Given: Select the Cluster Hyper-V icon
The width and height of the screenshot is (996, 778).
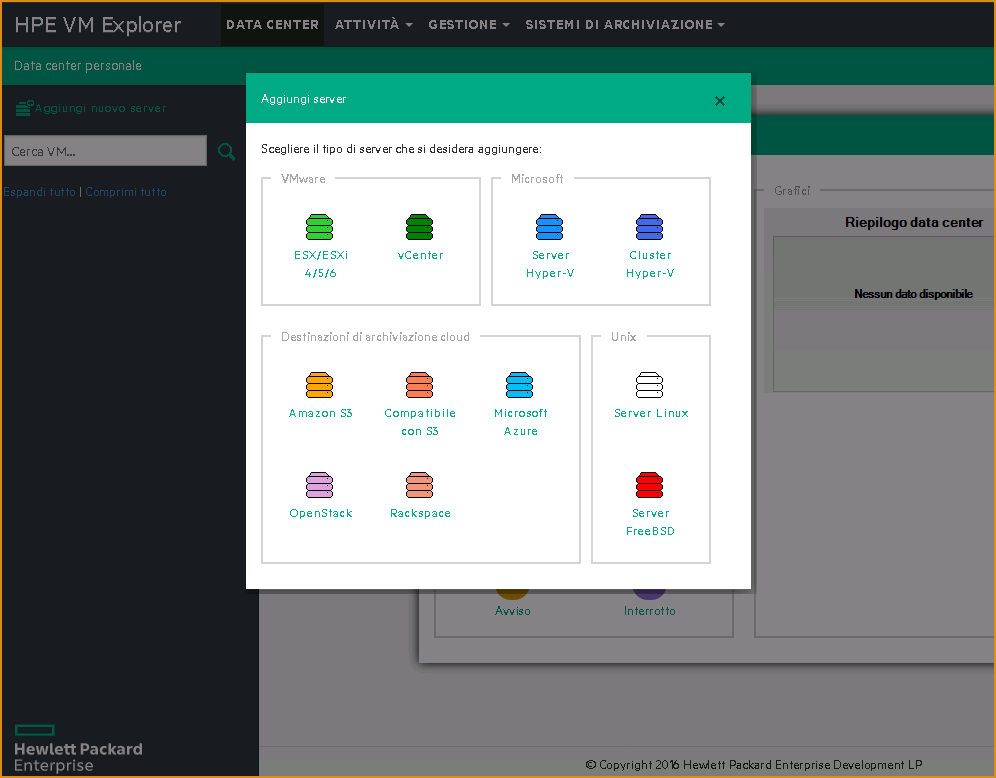Looking at the screenshot, I should click(649, 227).
